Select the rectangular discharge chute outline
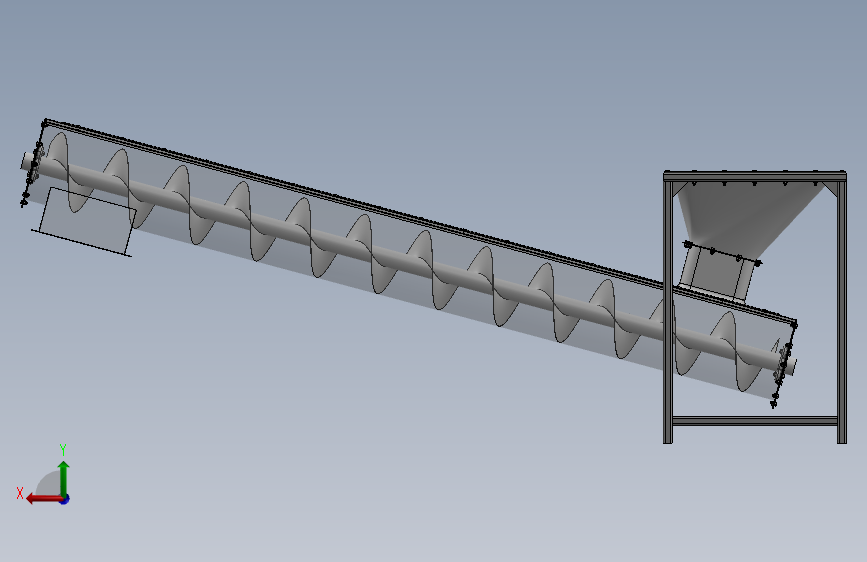Image resolution: width=867 pixels, height=562 pixels. 84,221
